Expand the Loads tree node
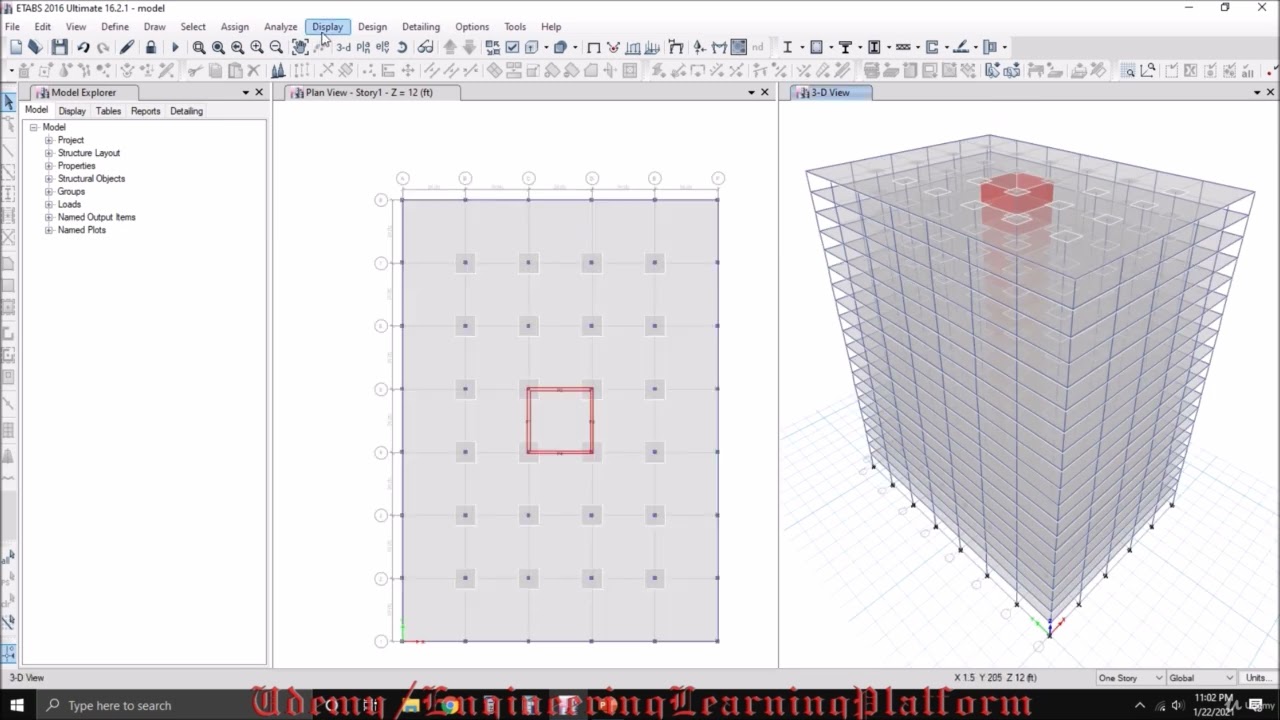This screenshot has height=720, width=1280. coord(48,204)
